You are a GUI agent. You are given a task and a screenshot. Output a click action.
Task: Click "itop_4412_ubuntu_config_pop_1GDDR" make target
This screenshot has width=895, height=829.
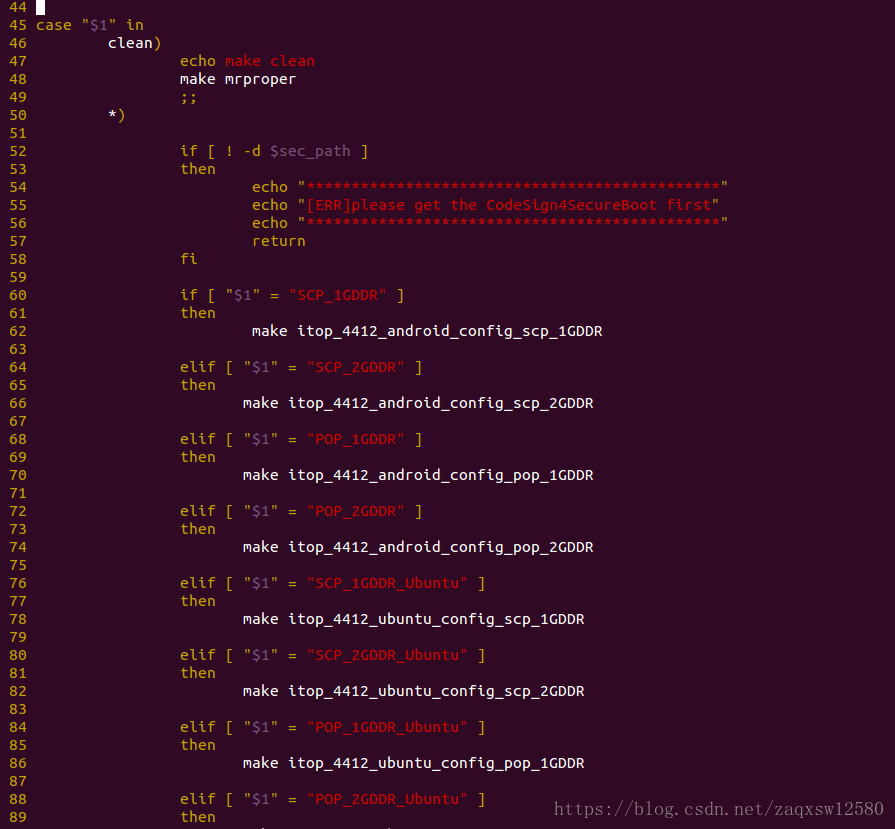coord(436,763)
